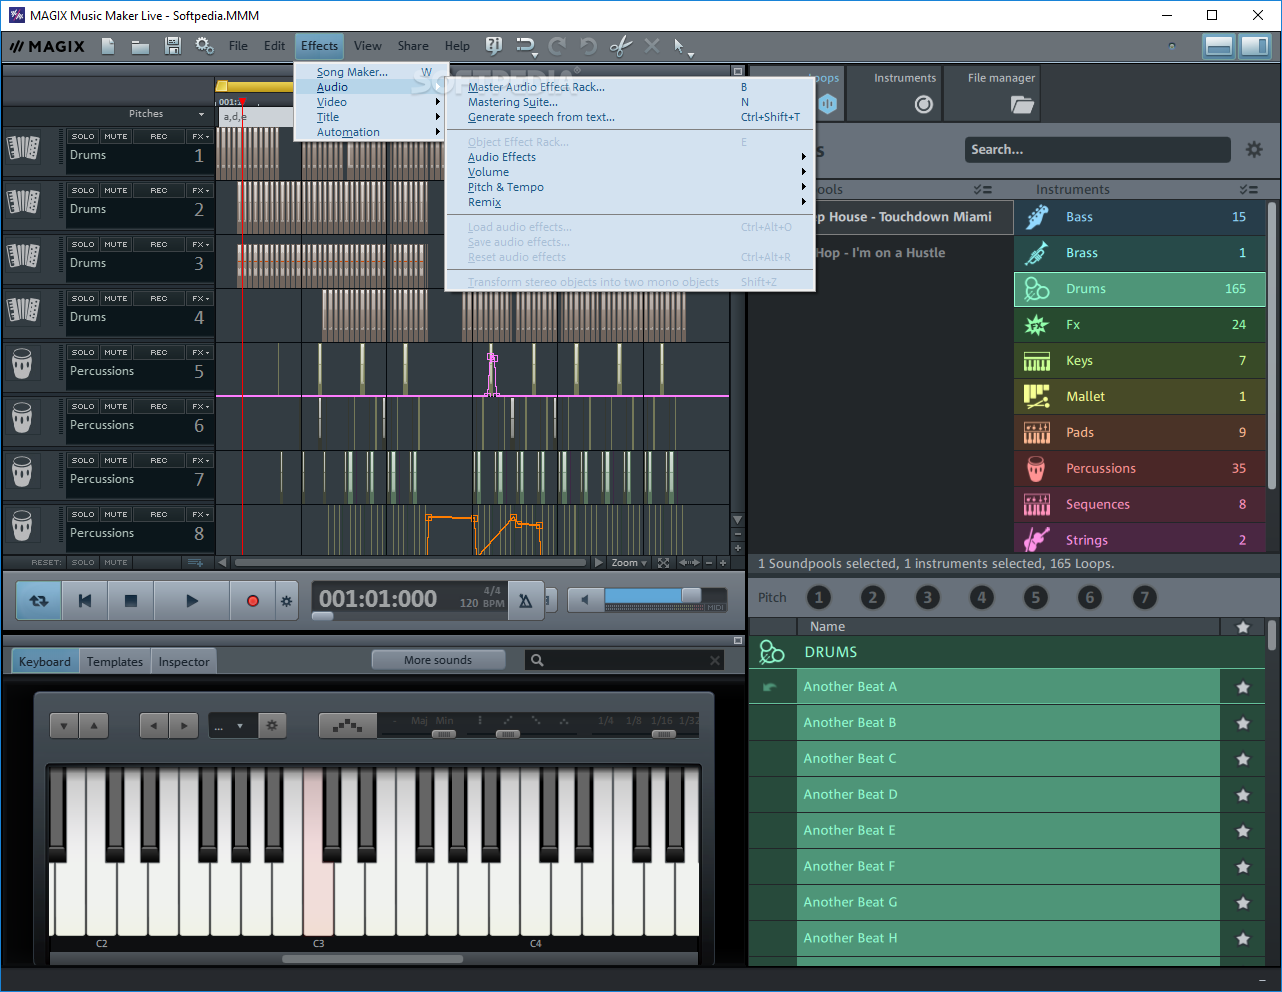Click the keyboard horizontal scrollbar
This screenshot has height=992, width=1282.
click(373, 959)
